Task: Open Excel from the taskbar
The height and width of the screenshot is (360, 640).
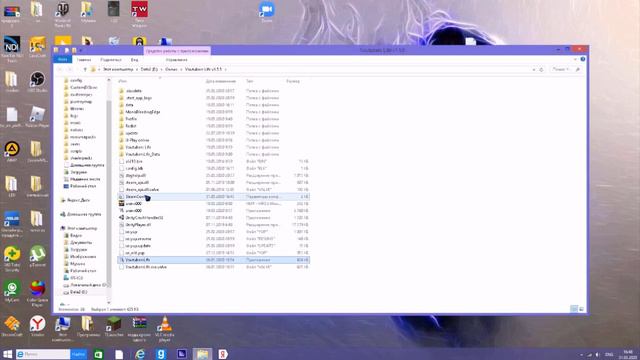Action: [x=98, y=354]
